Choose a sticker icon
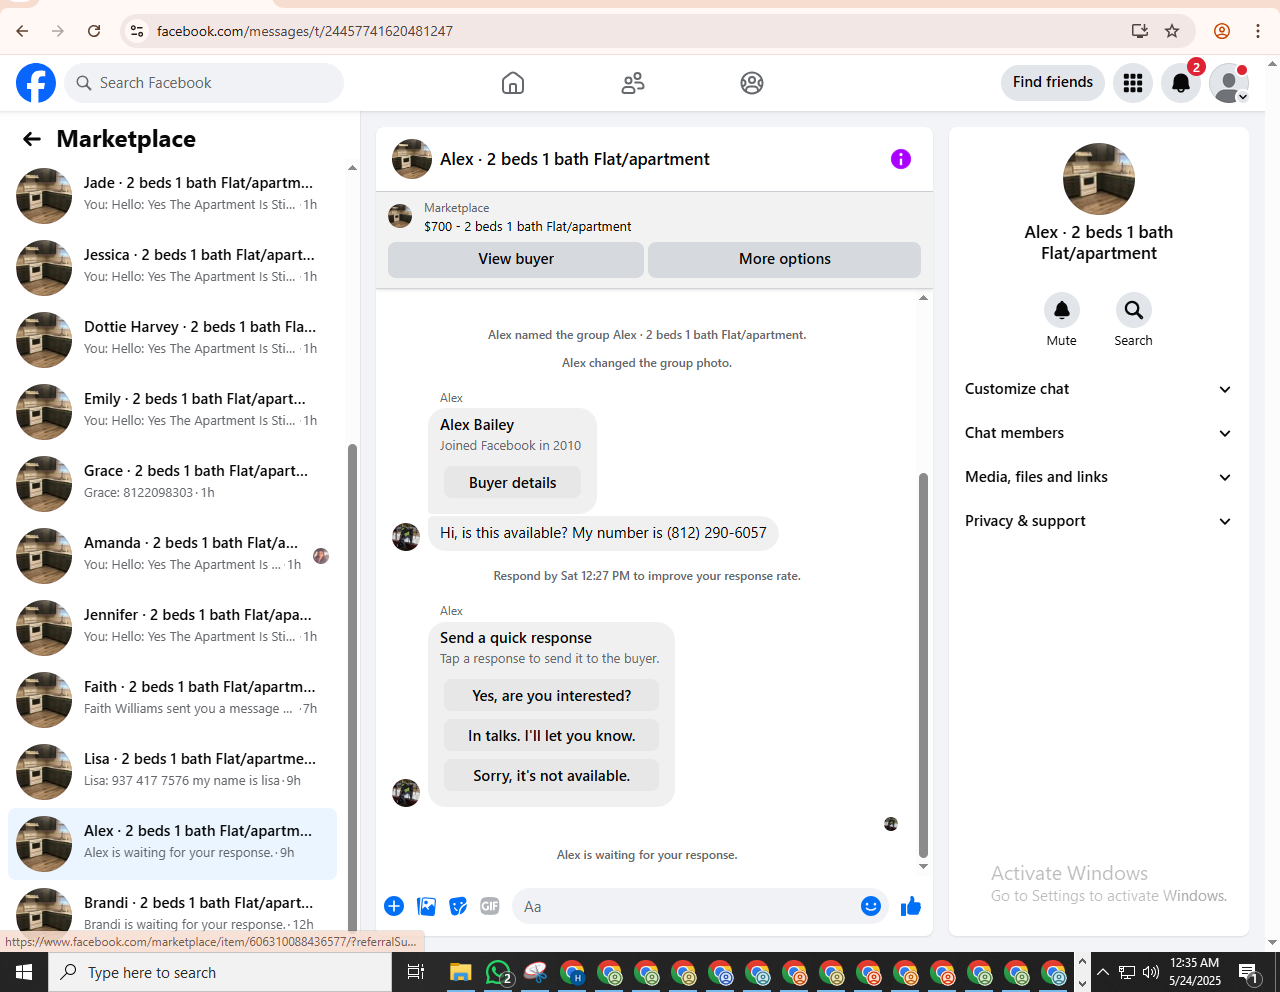 click(458, 906)
